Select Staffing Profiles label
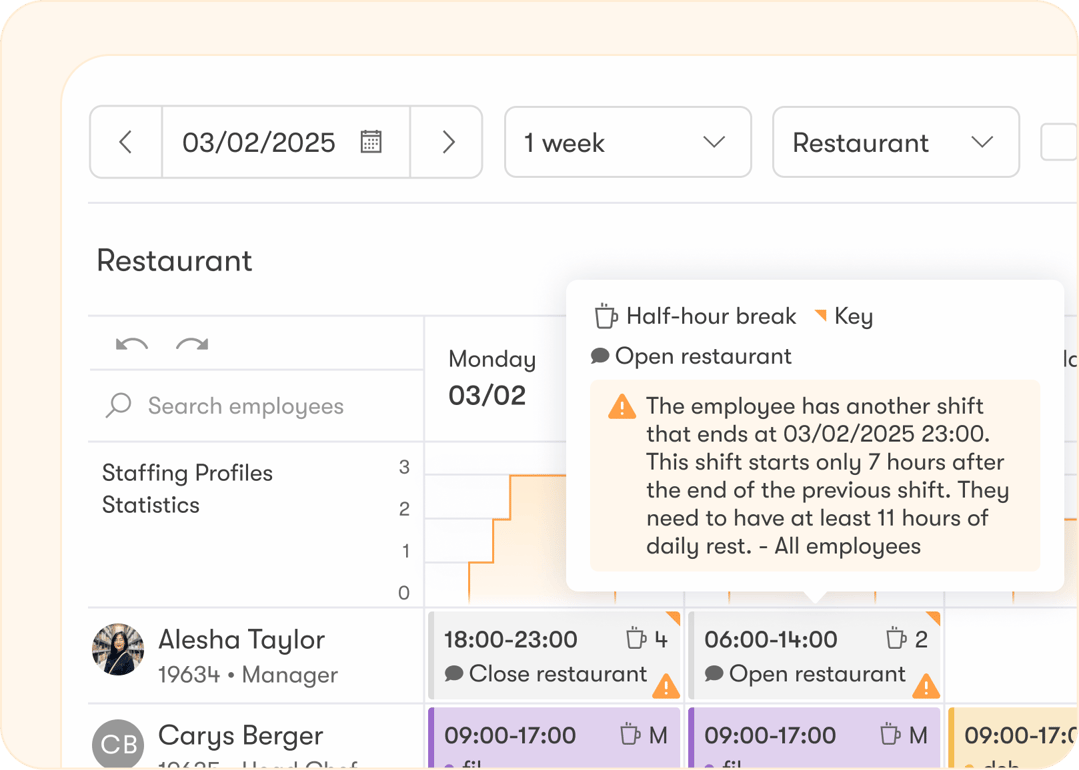 [x=187, y=473]
